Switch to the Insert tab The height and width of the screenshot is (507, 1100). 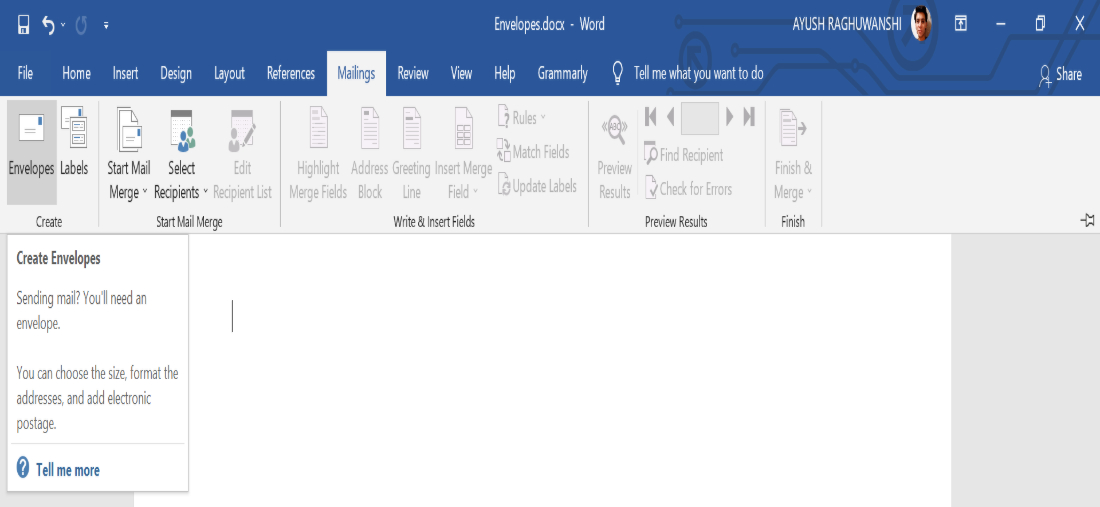coord(126,73)
